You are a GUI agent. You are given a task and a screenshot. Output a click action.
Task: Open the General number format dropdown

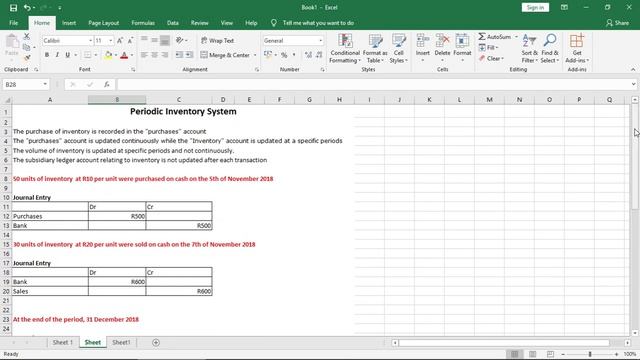point(320,41)
